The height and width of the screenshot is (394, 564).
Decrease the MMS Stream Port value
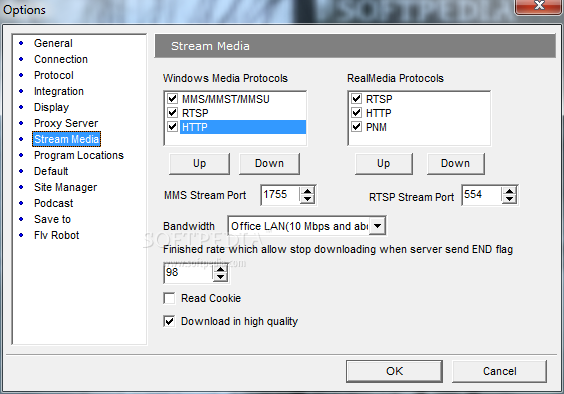[x=307, y=199]
